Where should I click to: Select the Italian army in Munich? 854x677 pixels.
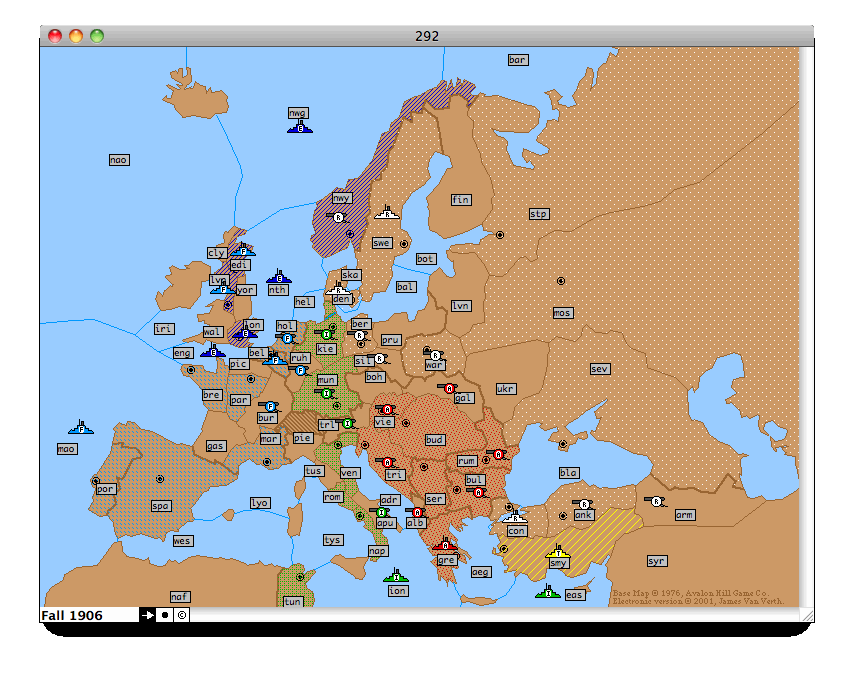click(x=326, y=393)
